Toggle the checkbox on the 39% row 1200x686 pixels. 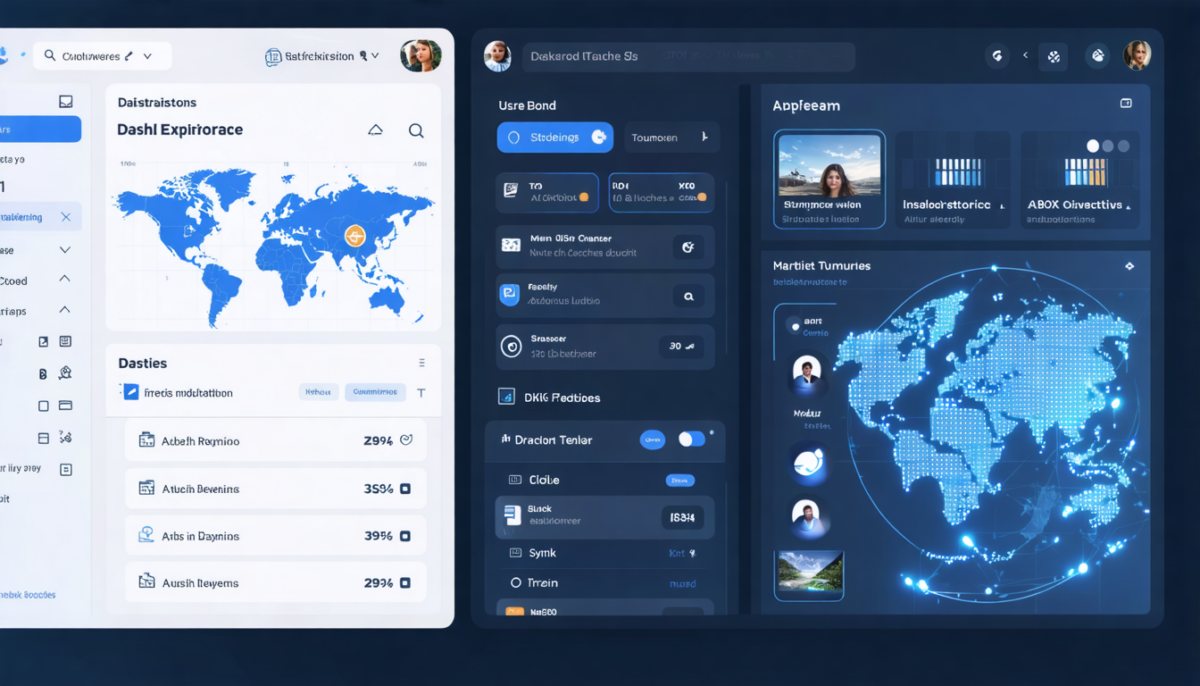click(405, 536)
